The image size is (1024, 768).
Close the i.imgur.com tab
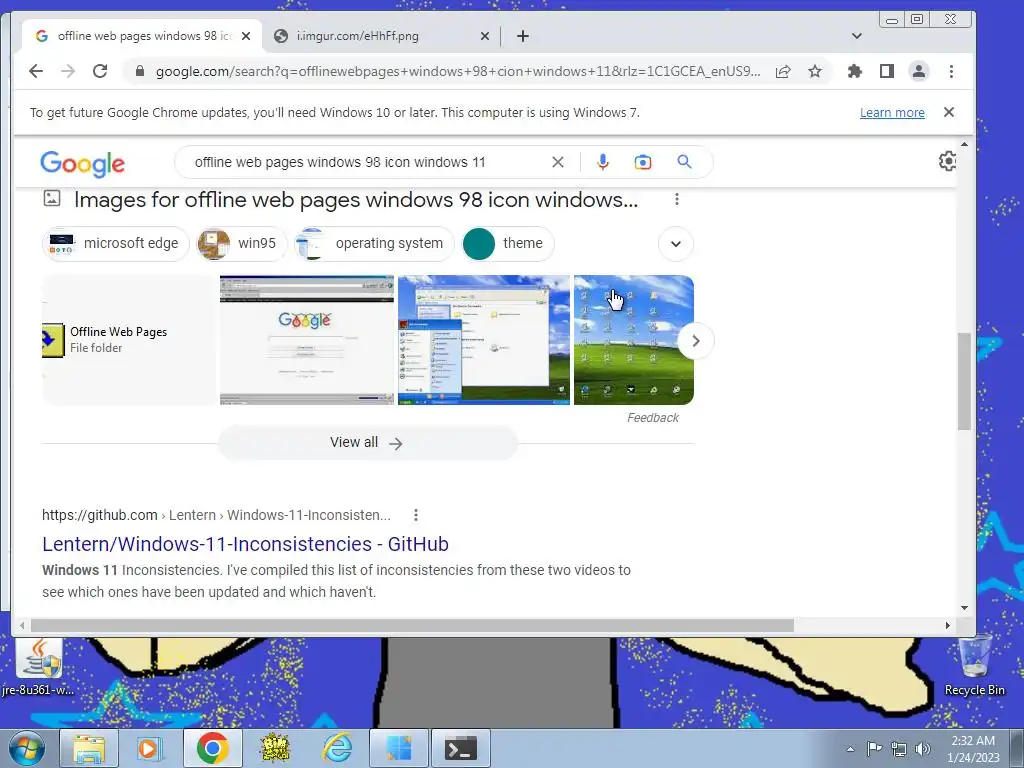(485, 36)
